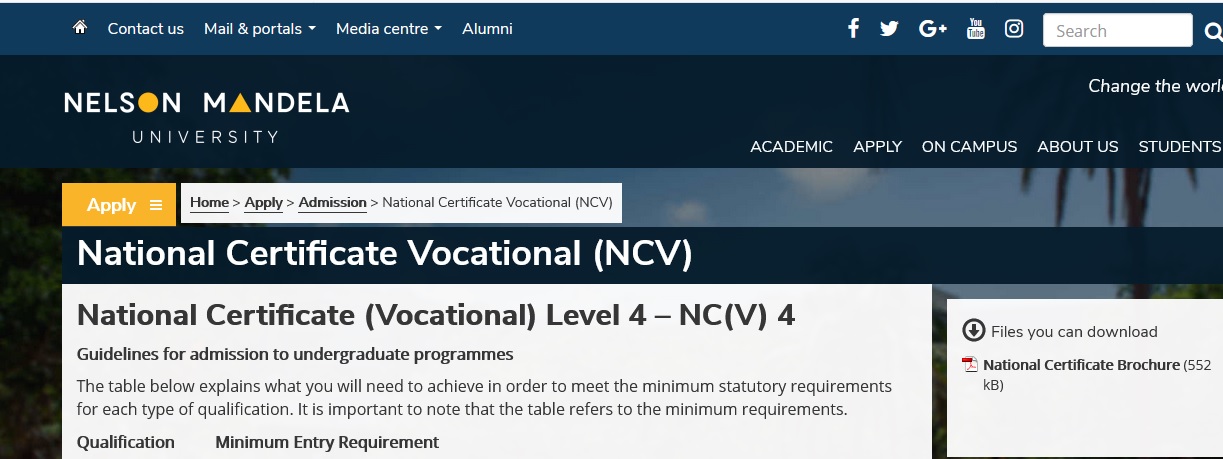Click the Nelson Mandela University logo
The height and width of the screenshot is (459, 1223).
pyautogui.click(x=206, y=116)
